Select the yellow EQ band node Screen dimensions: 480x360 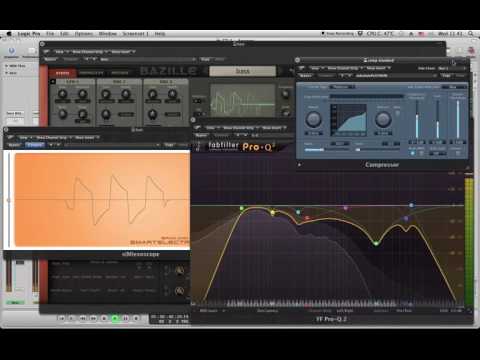tap(273, 212)
